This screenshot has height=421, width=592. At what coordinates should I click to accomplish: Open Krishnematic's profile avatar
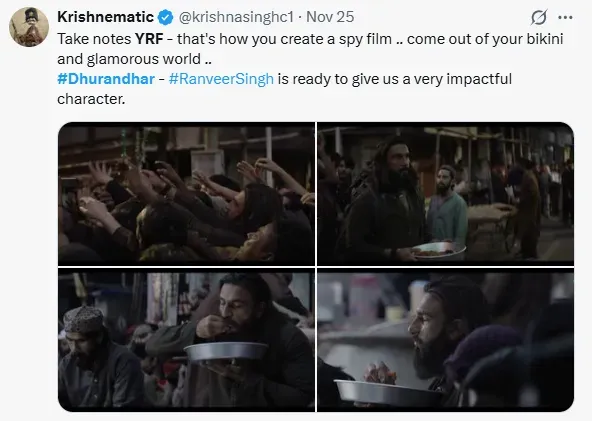coord(29,27)
